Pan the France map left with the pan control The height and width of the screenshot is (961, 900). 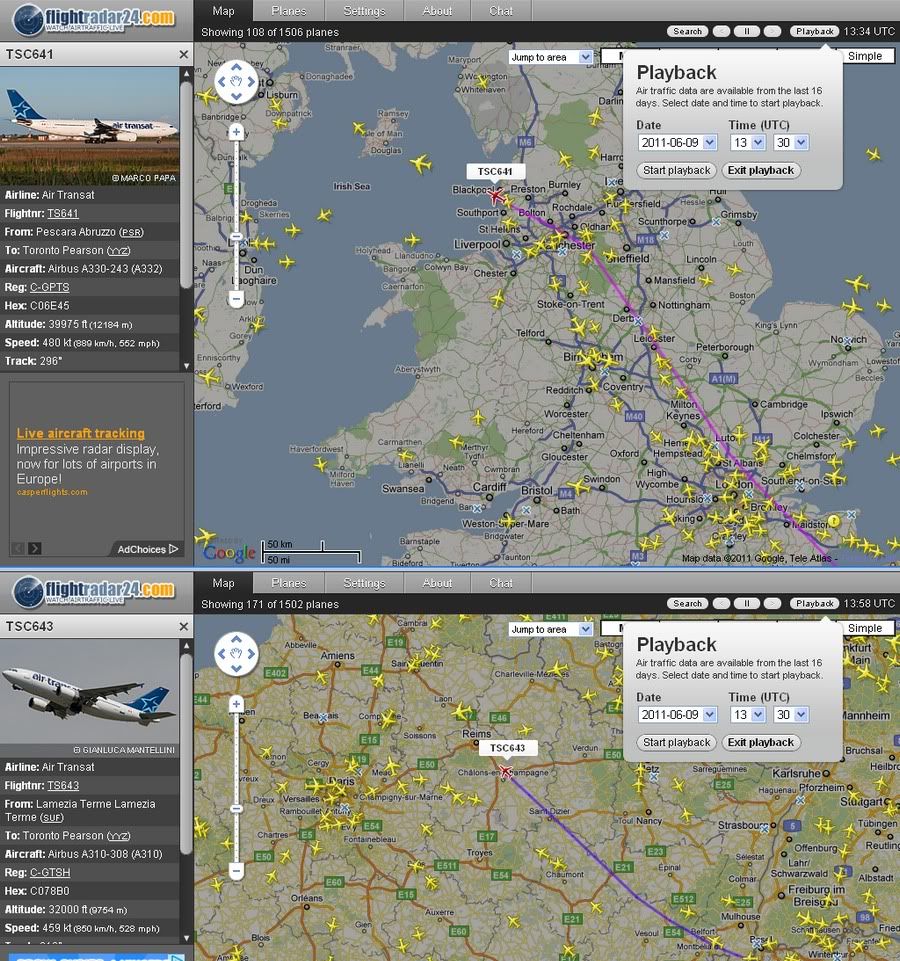pos(222,654)
